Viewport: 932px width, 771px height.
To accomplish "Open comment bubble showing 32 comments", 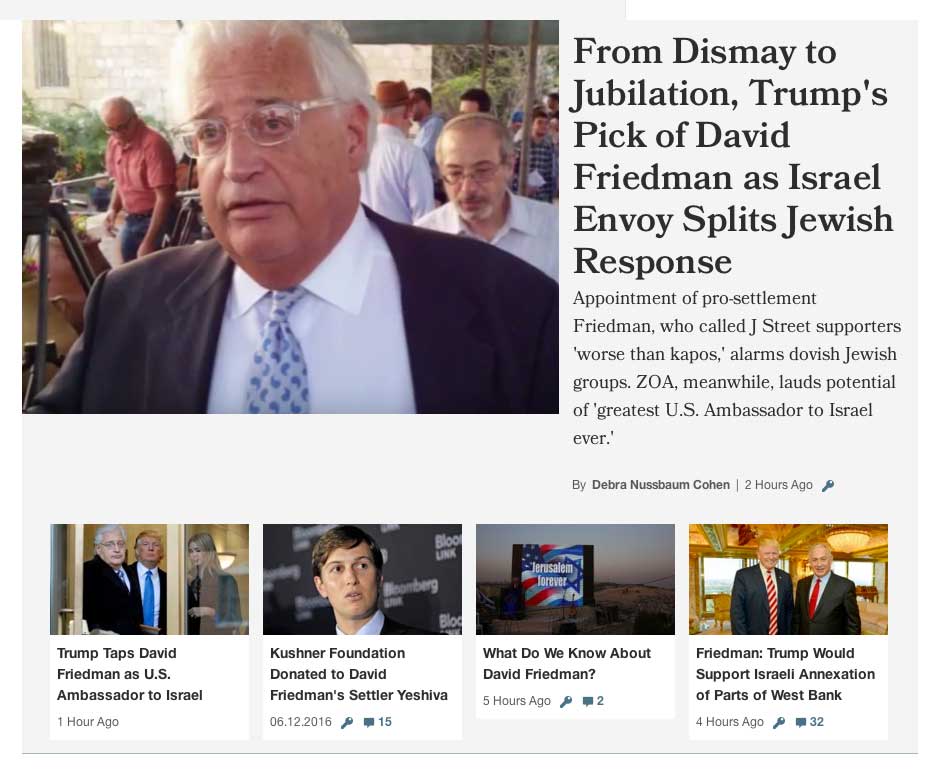I will [x=810, y=722].
